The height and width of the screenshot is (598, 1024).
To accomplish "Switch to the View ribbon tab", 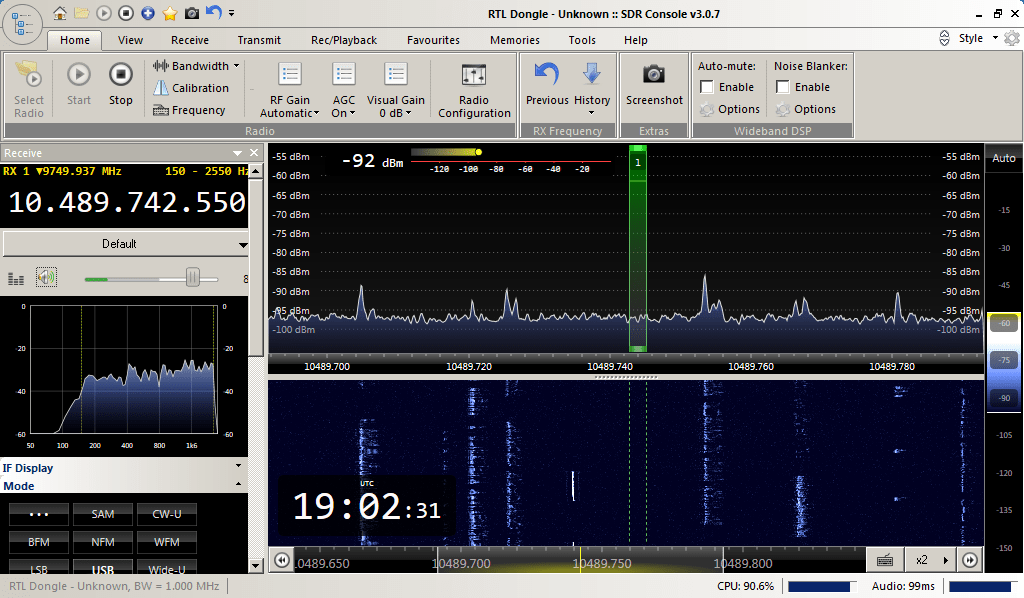I will tap(131, 40).
